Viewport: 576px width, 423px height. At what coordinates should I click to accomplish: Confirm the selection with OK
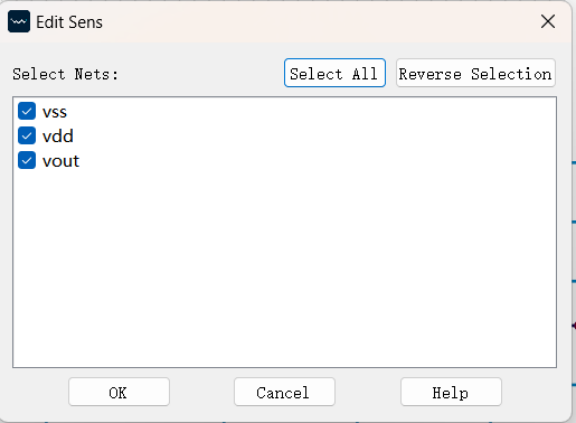point(119,392)
